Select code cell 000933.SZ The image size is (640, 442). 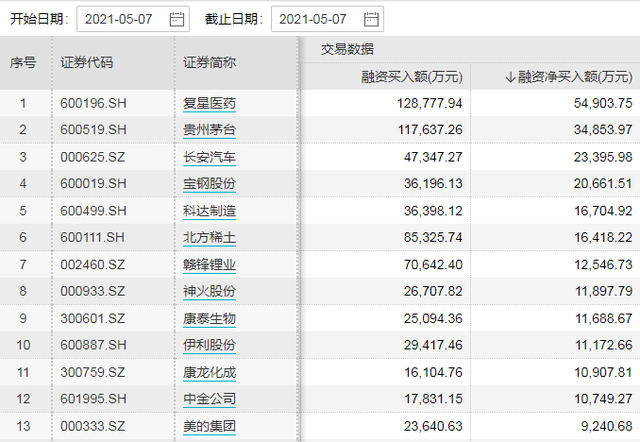pos(93,291)
